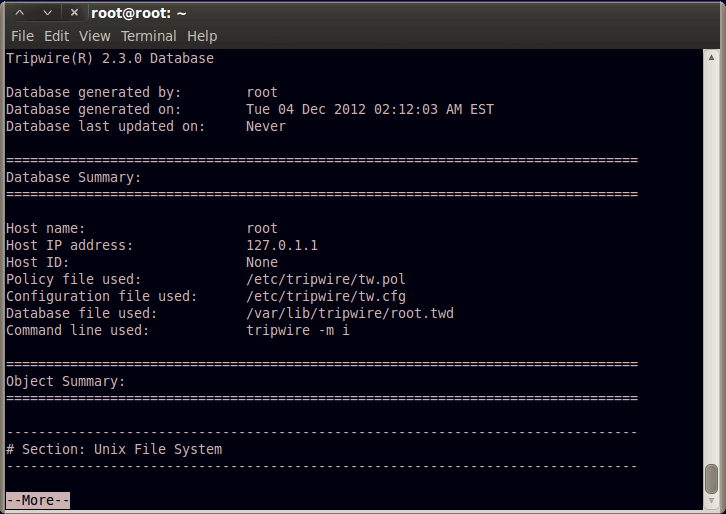The image size is (726, 514).
Task: Open the Terminal menu
Action: (x=149, y=36)
